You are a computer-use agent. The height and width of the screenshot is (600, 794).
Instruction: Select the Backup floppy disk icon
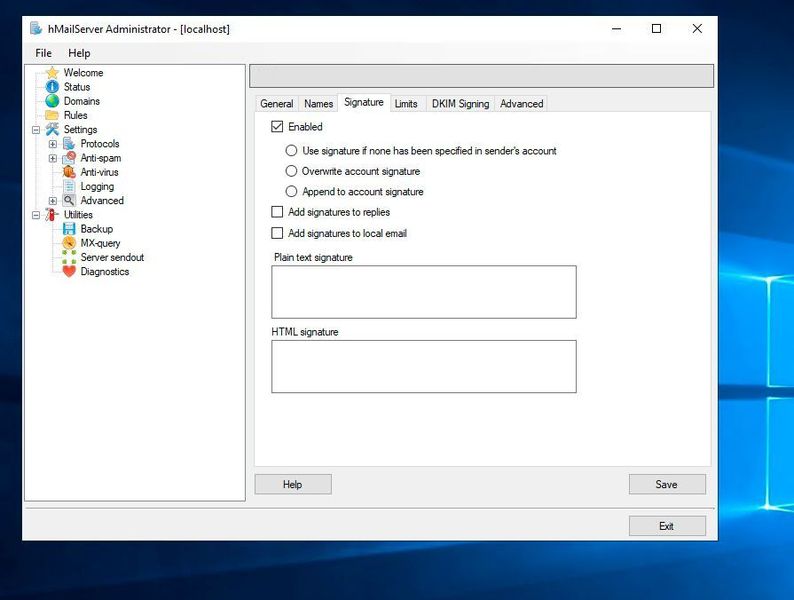pyautogui.click(x=69, y=229)
